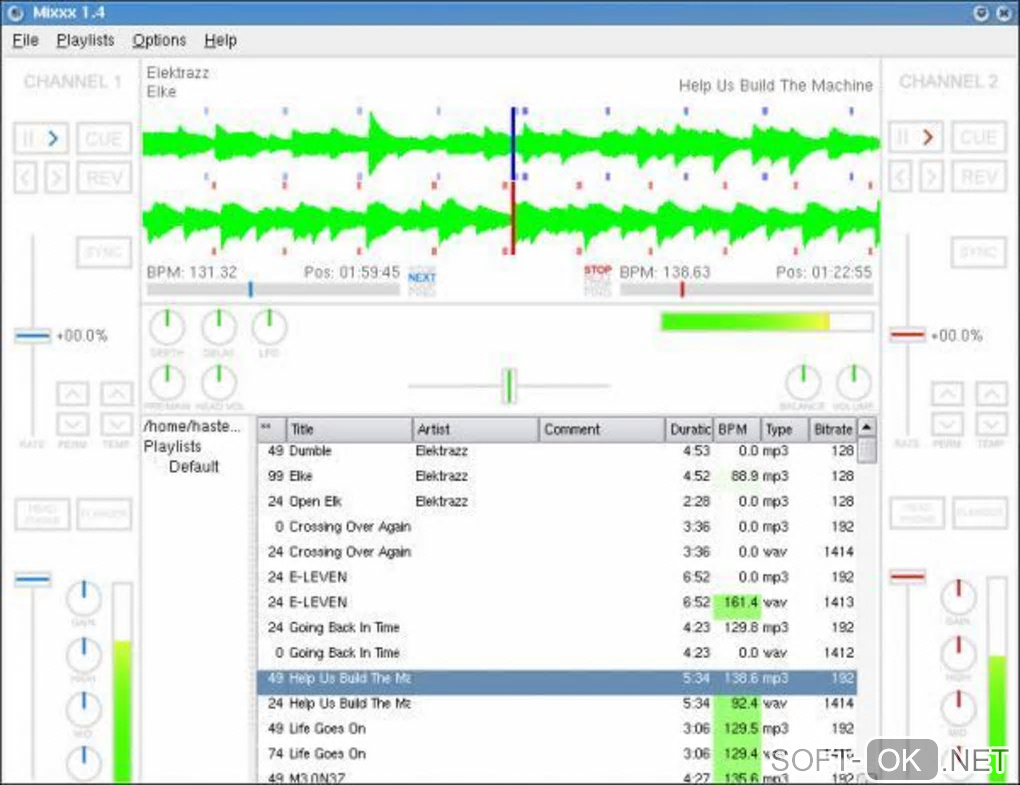Image resolution: width=1020 pixels, height=785 pixels.
Task: Click the Channel 2 track position bar
Action: (x=746, y=290)
